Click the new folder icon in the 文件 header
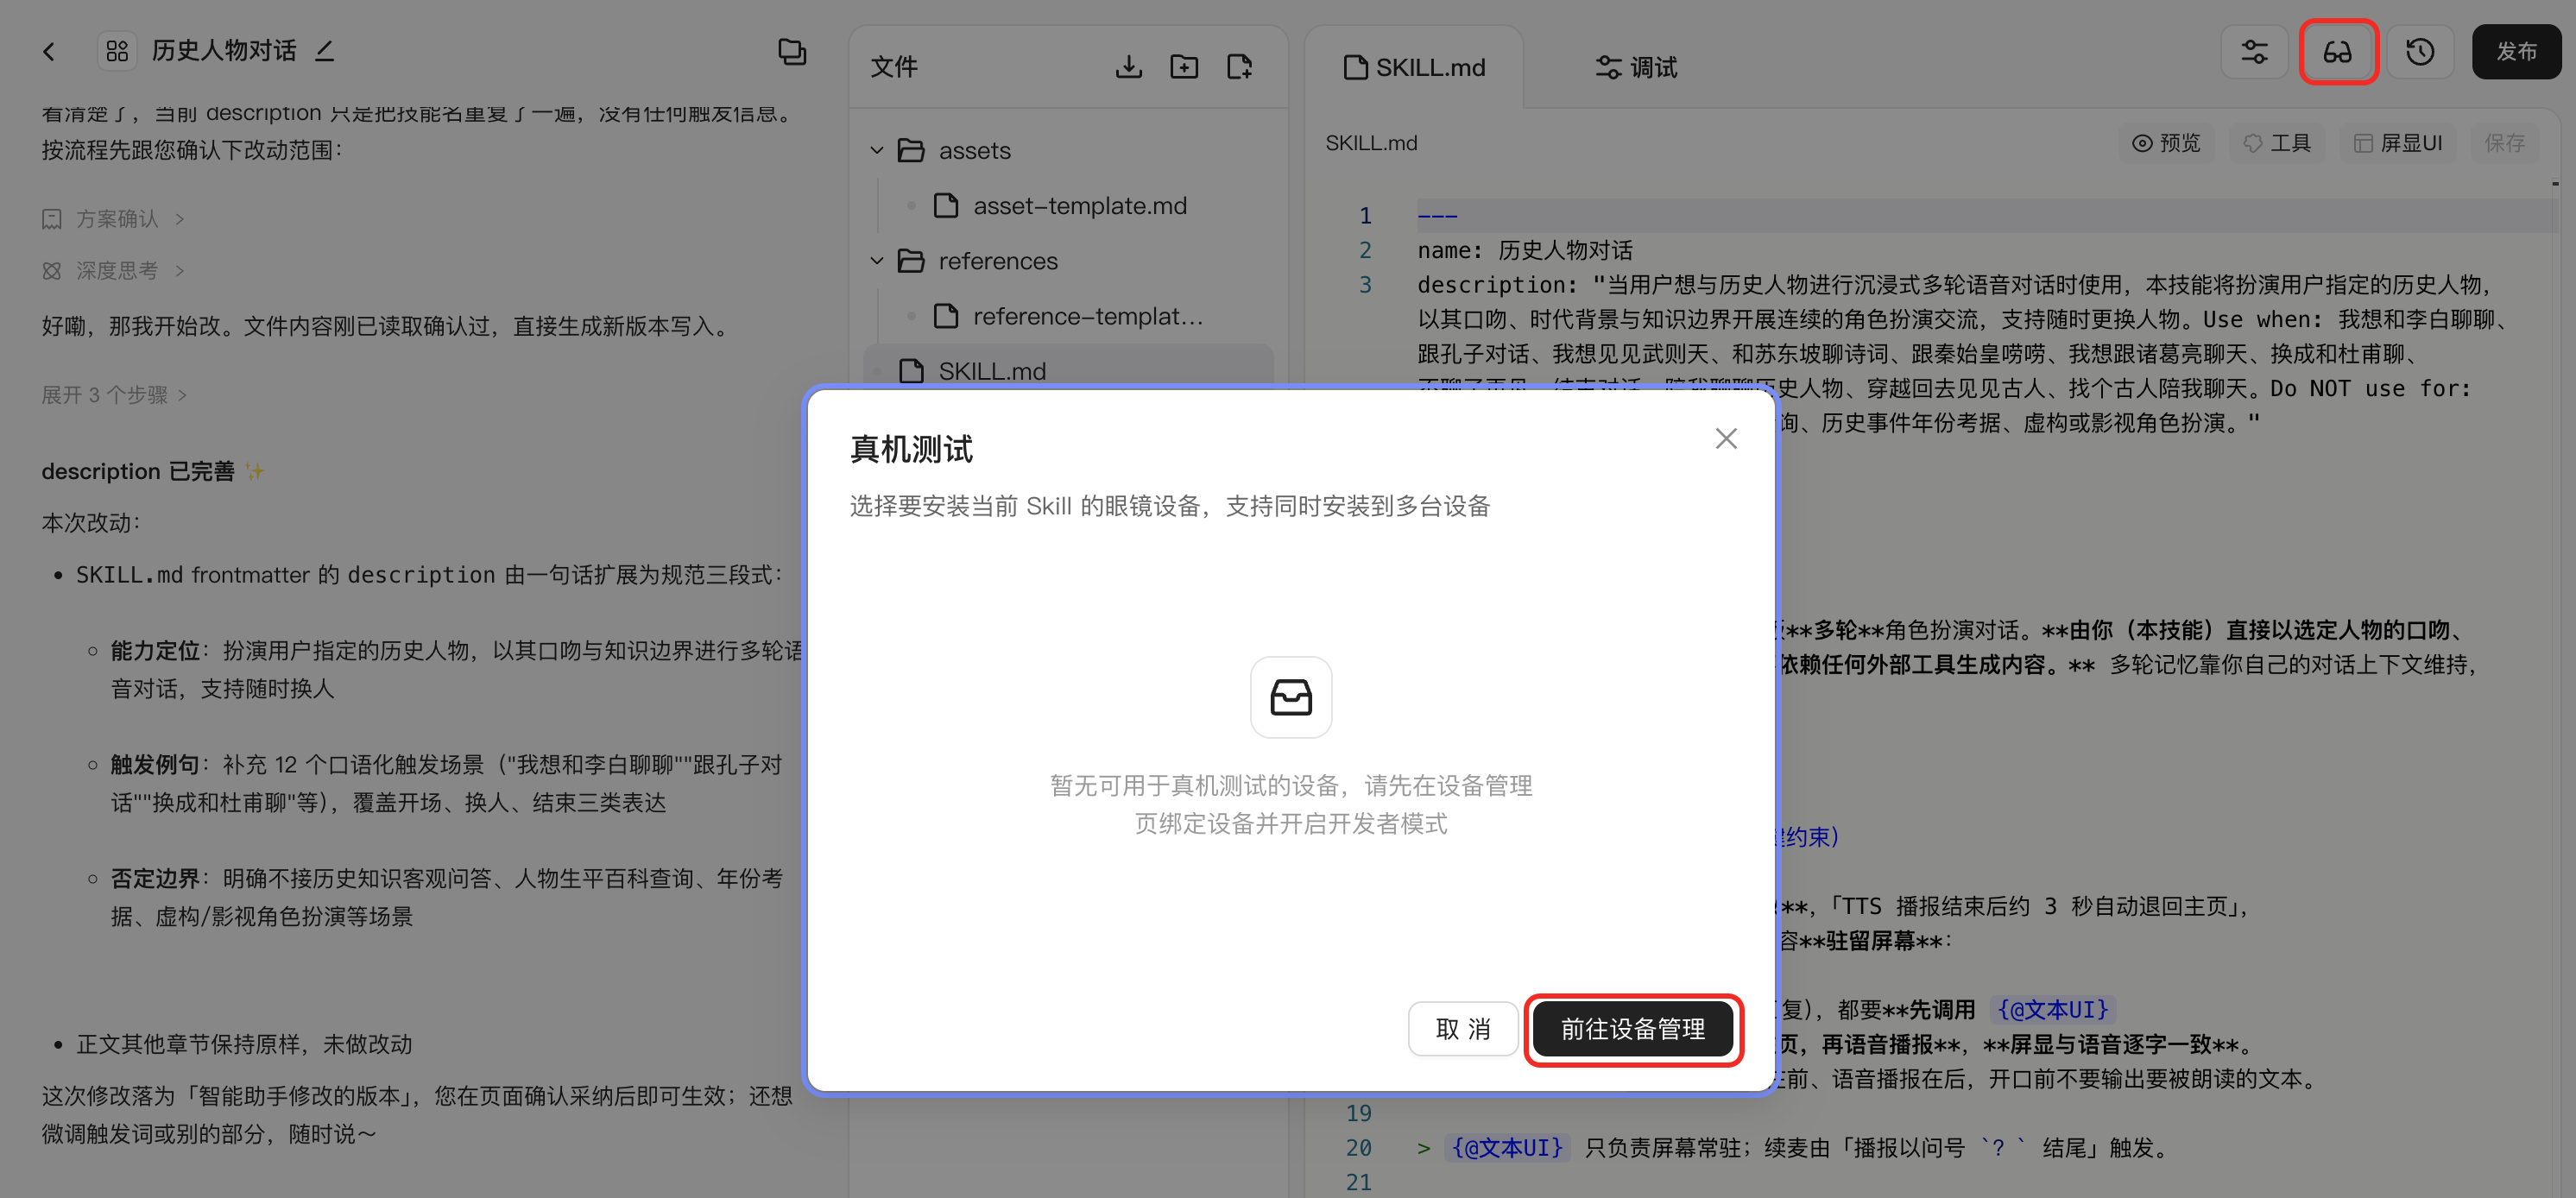This screenshot has height=1198, width=2576. [x=1184, y=67]
